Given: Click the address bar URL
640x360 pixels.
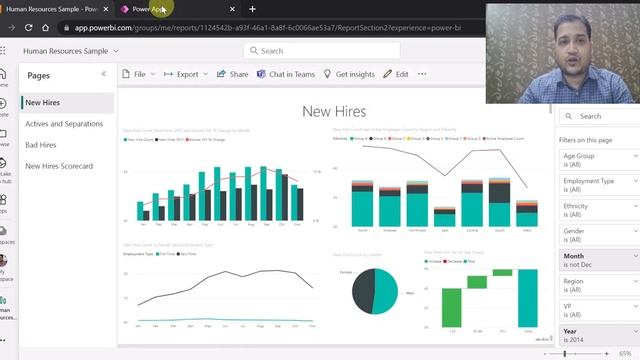Looking at the screenshot, I should [x=268, y=28].
